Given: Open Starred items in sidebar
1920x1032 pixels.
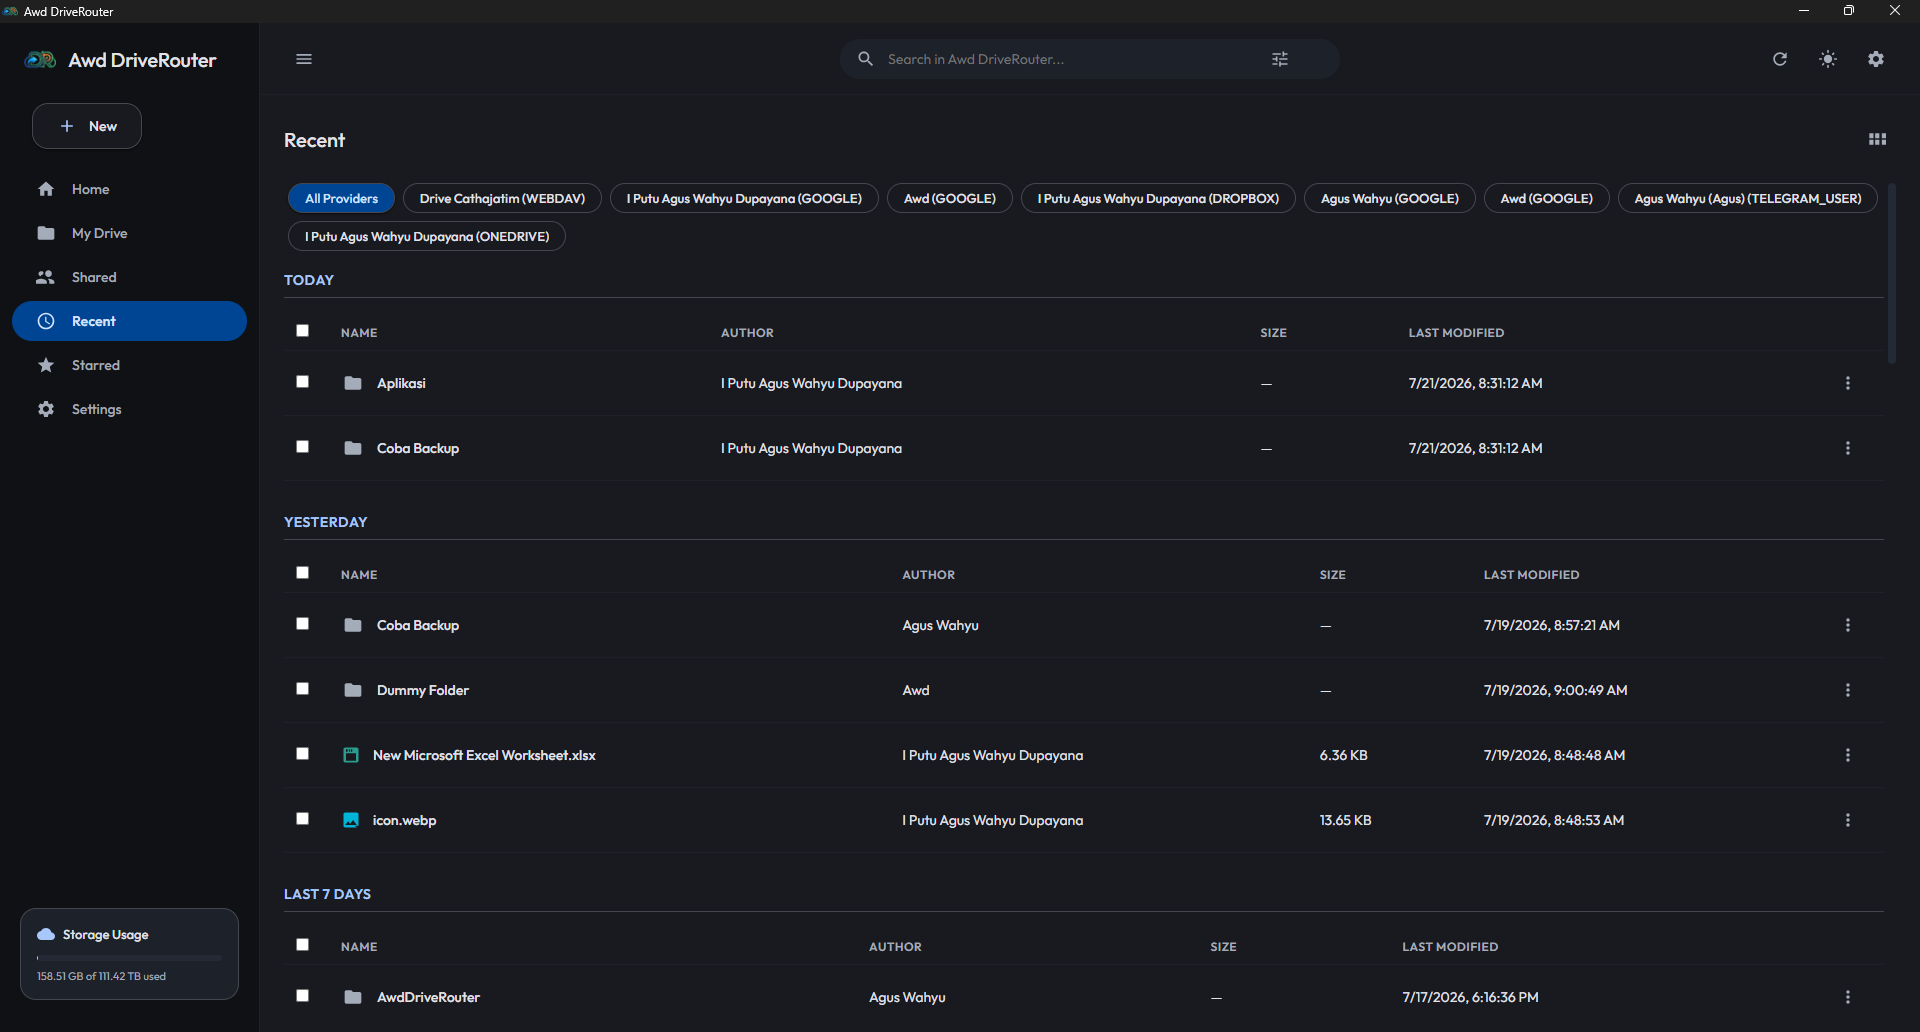Looking at the screenshot, I should point(129,365).
